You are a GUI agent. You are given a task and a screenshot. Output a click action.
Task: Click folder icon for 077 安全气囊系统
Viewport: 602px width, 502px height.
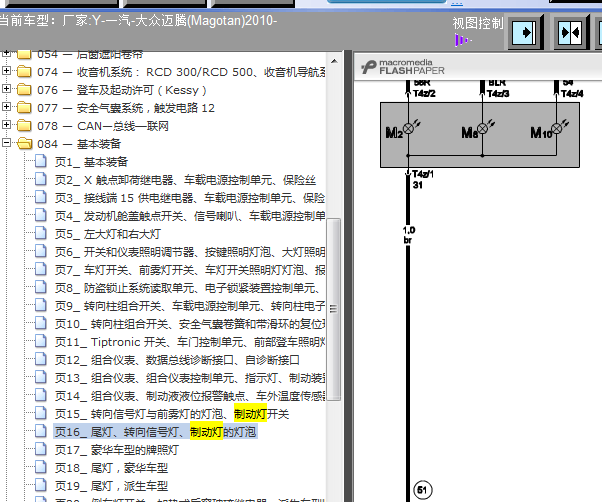pyautogui.click(x=25, y=107)
